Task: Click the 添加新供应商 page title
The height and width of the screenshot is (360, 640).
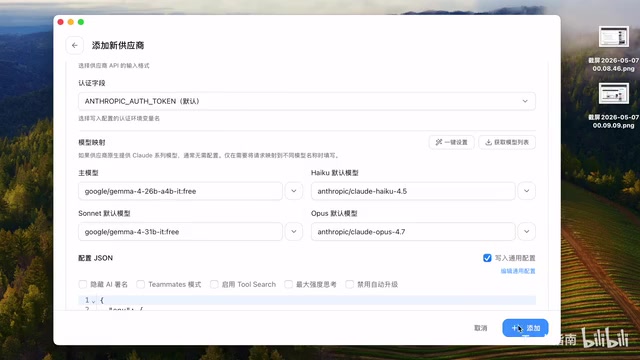Action: [x=118, y=45]
